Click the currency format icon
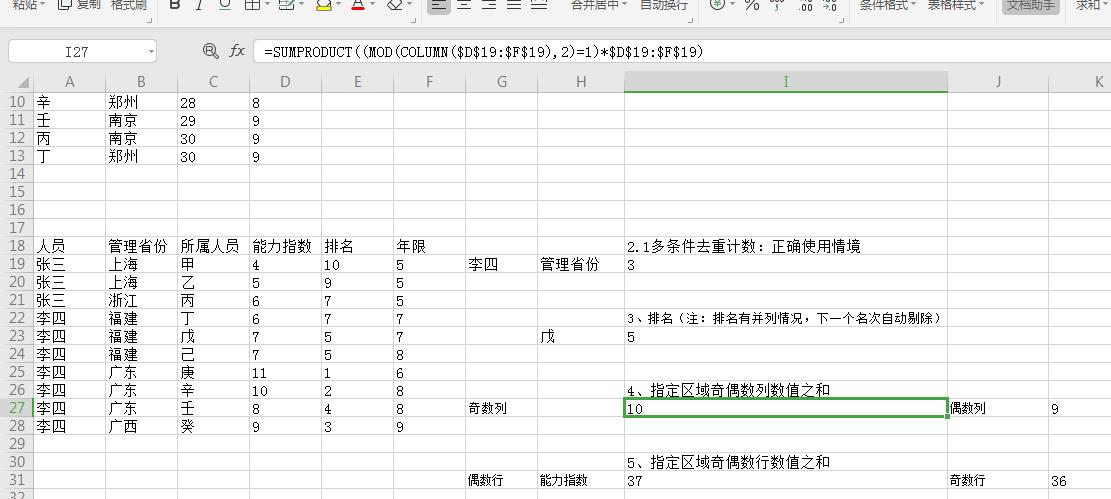This screenshot has height=499, width=1111. point(718,4)
